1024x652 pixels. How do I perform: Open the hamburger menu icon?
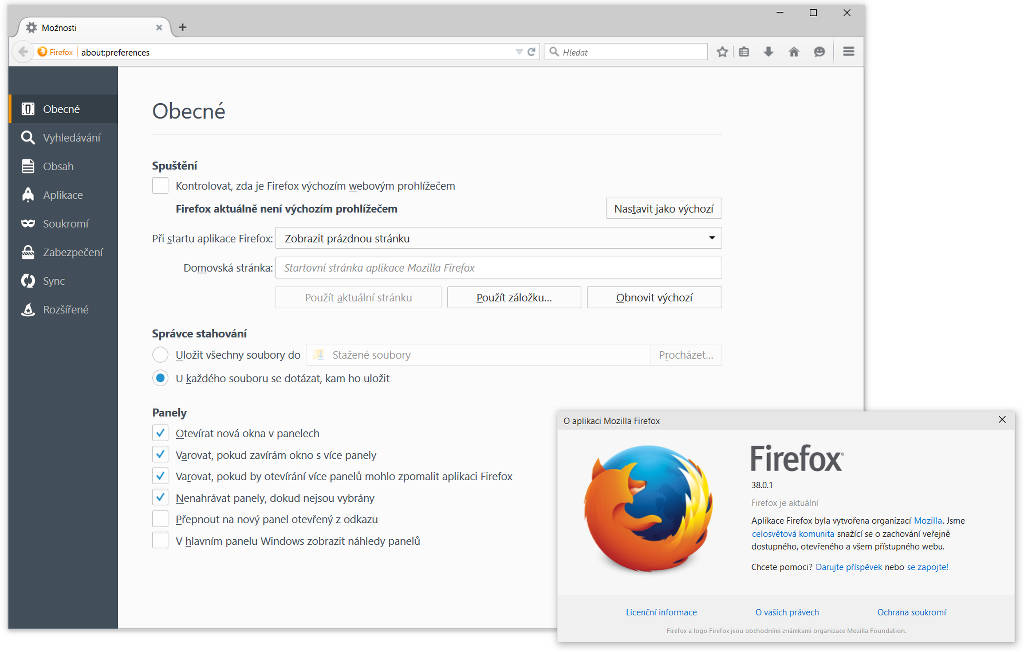(848, 52)
